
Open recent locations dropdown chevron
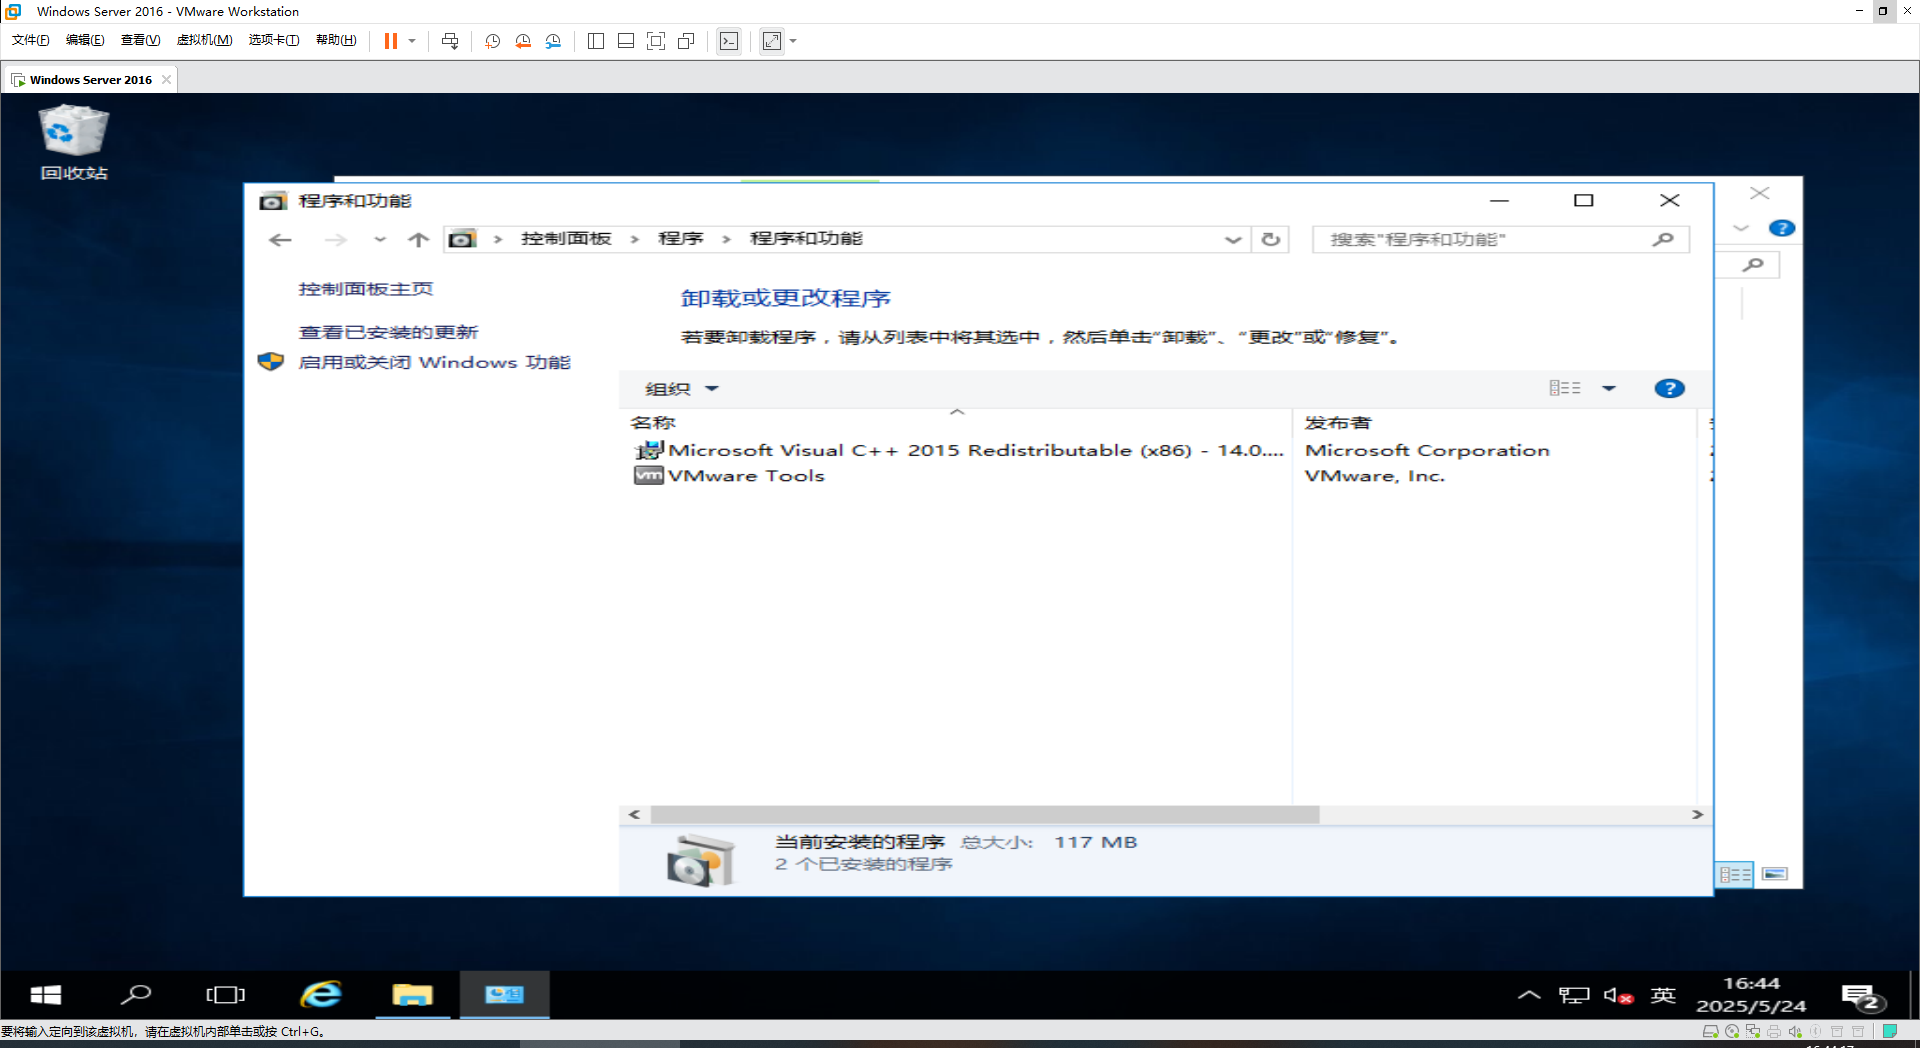pyautogui.click(x=380, y=239)
